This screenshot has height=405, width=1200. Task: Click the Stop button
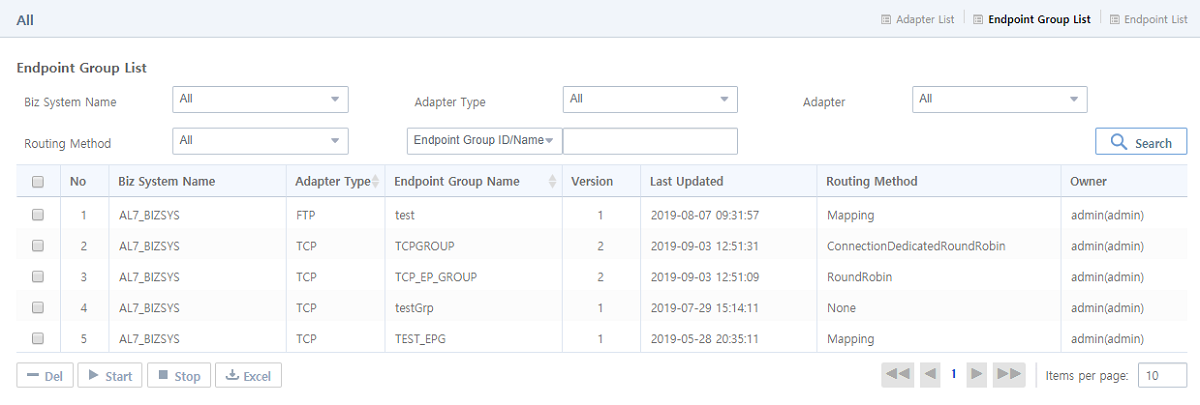click(x=179, y=376)
